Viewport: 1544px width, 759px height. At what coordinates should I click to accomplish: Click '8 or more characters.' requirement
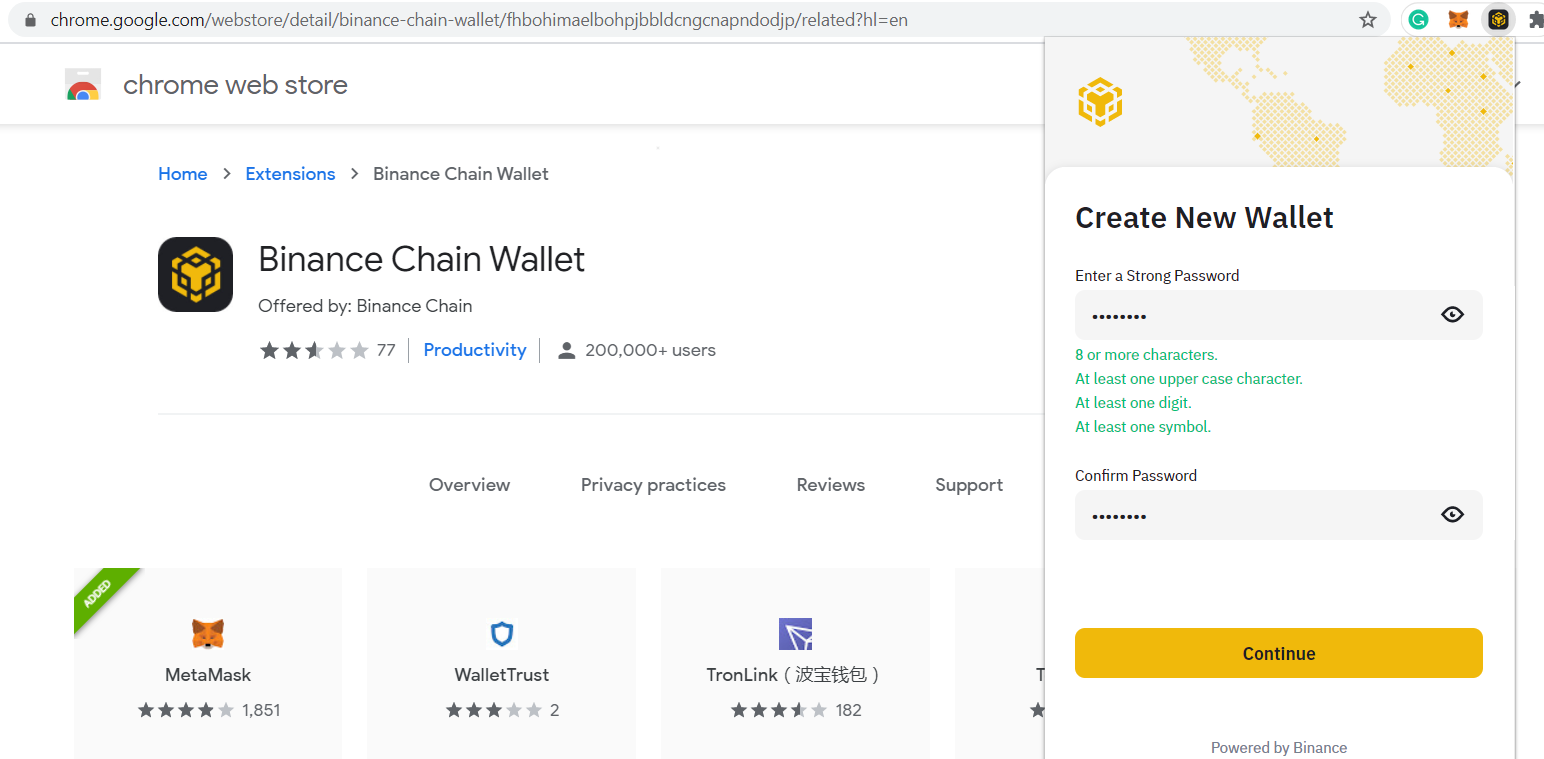pos(1146,355)
